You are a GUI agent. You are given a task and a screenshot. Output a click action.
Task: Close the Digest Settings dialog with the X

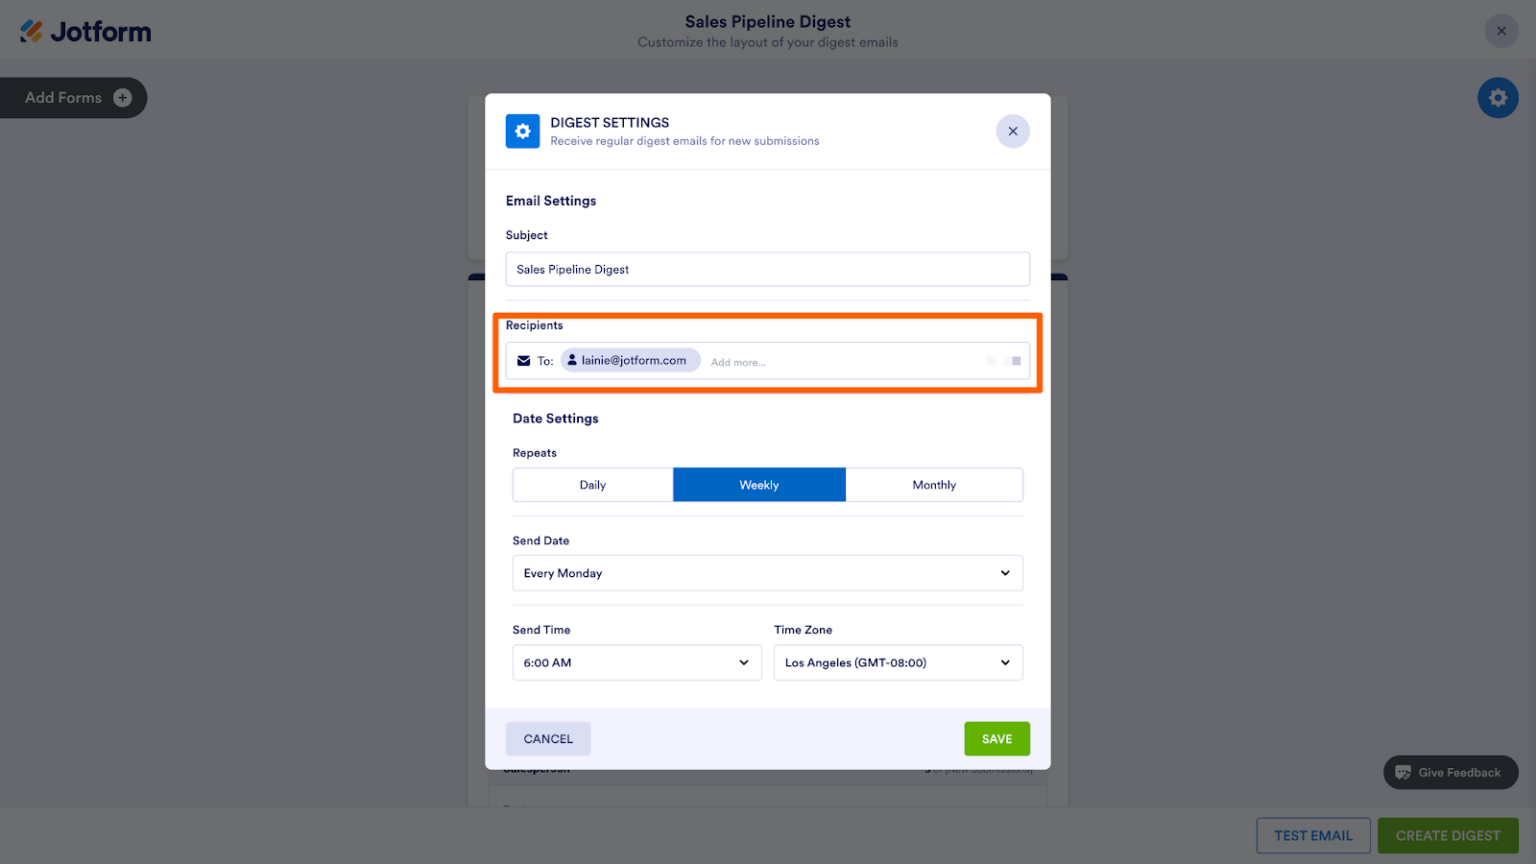click(1012, 131)
